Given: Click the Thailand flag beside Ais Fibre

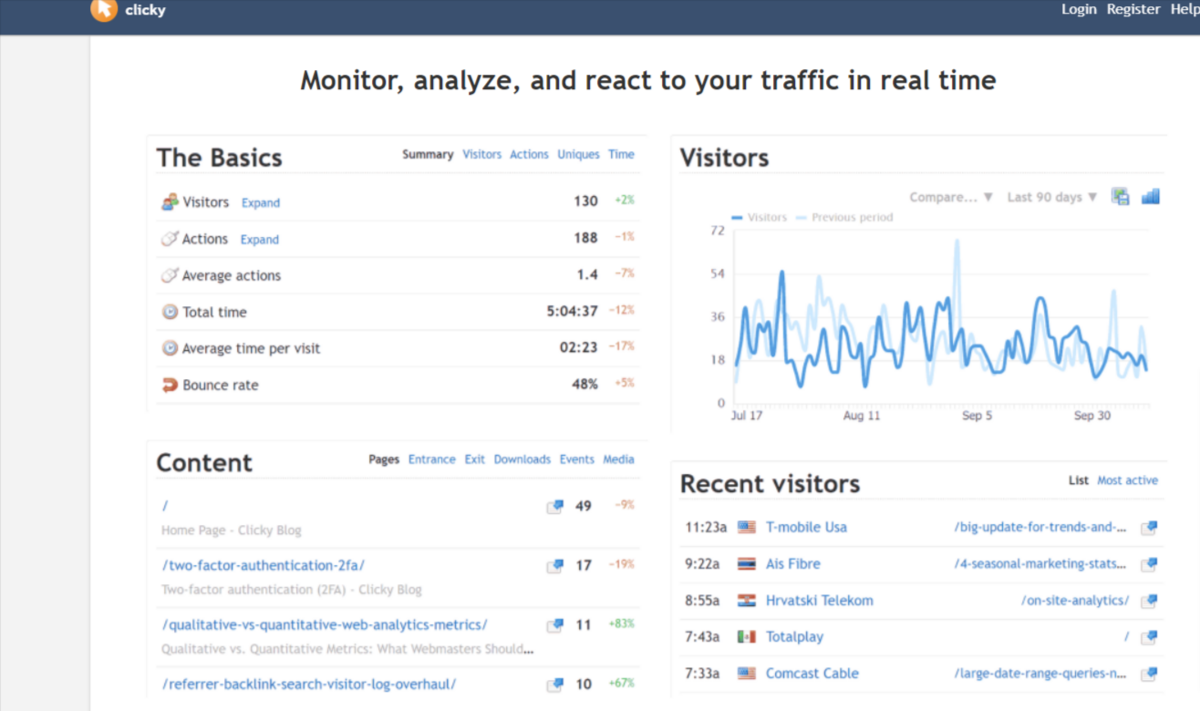Looking at the screenshot, I should (746, 564).
